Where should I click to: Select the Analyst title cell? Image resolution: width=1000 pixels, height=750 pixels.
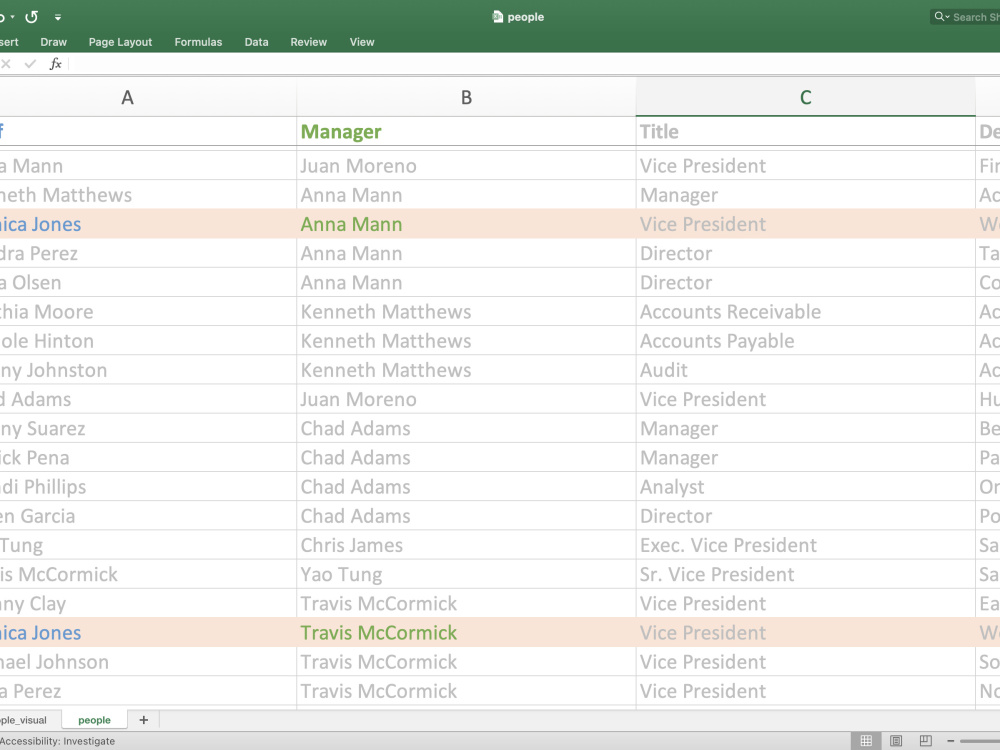tap(805, 487)
